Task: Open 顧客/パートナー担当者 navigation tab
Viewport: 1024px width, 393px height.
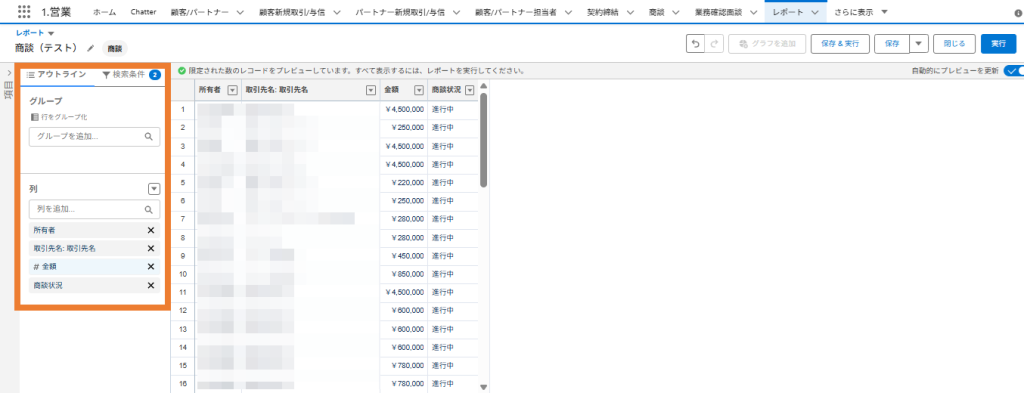Action: coord(517,12)
